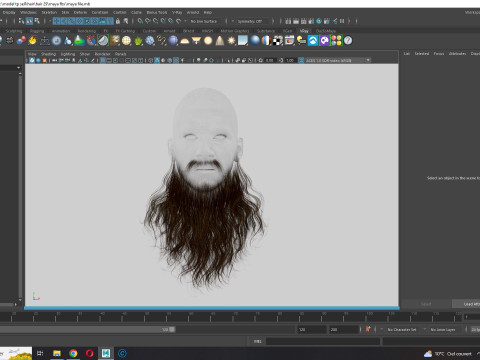This screenshot has width=480, height=360.
Task: Open the light bulb lister shelf icon
Action: (301, 41)
